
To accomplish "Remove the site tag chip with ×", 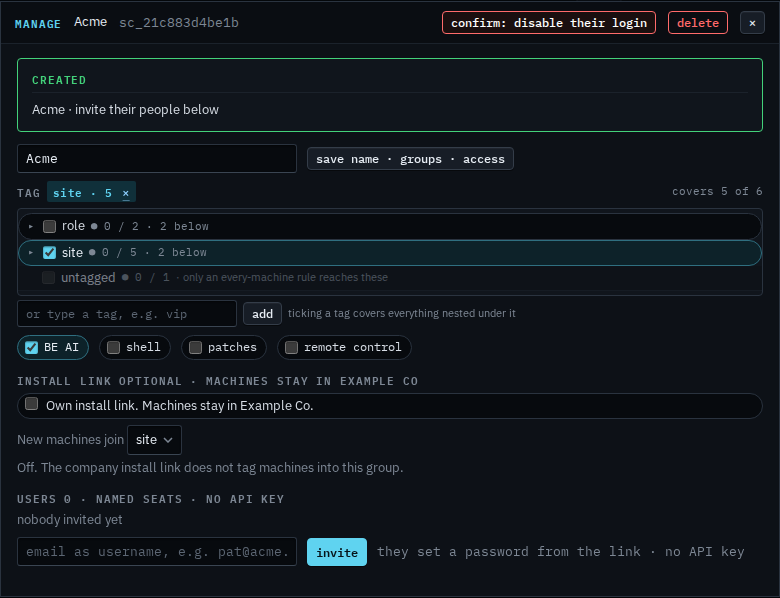I will [x=126, y=193].
